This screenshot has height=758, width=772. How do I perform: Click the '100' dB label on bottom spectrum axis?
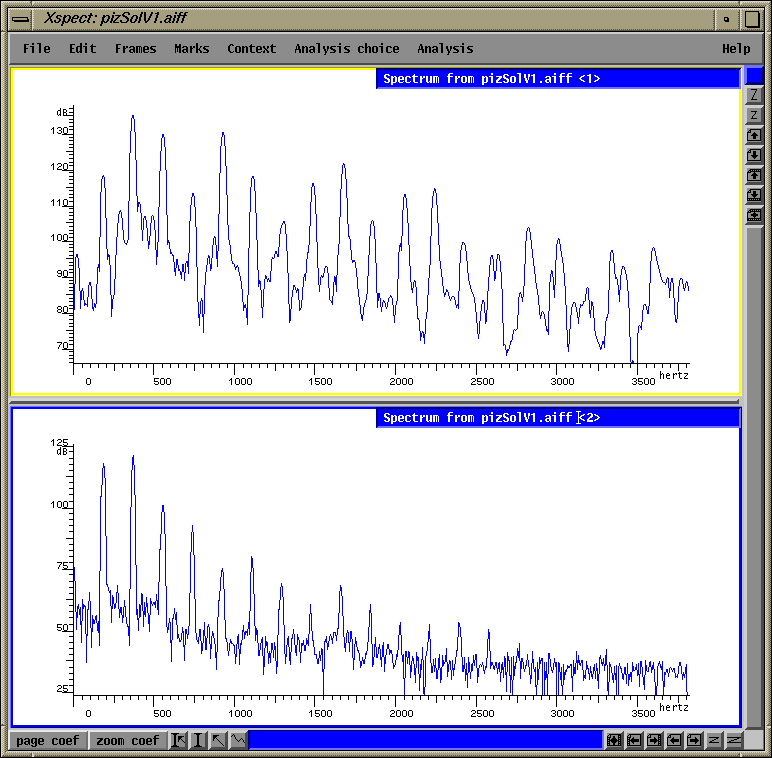click(x=59, y=505)
